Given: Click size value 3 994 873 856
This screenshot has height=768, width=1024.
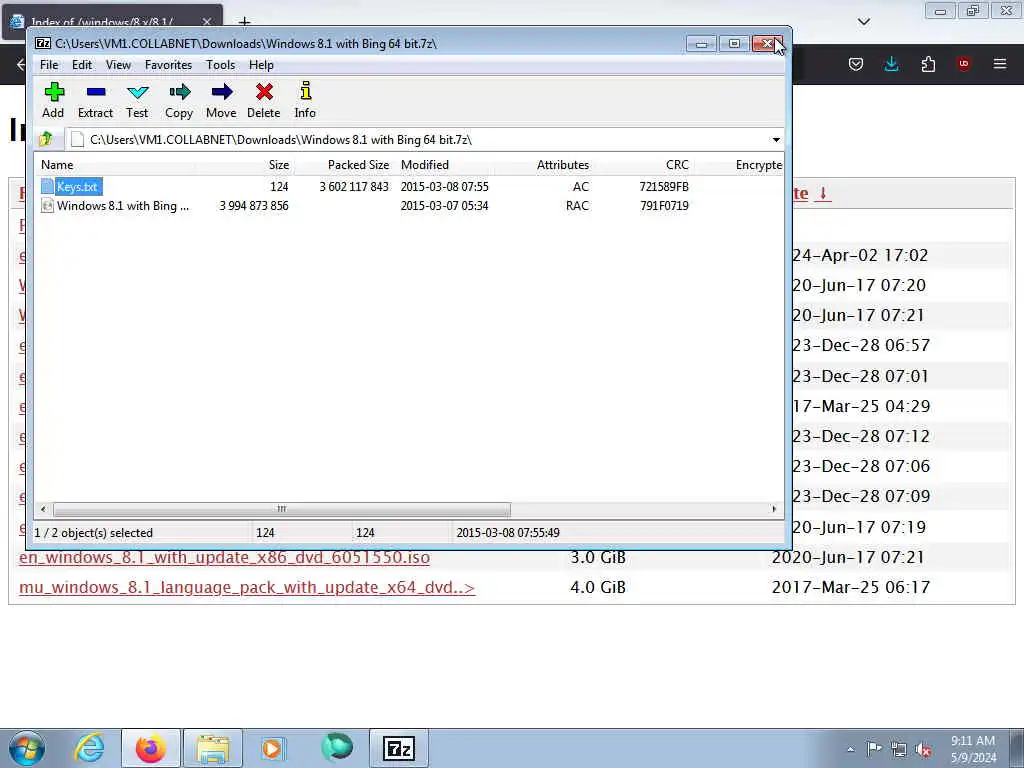Looking at the screenshot, I should click(254, 206).
